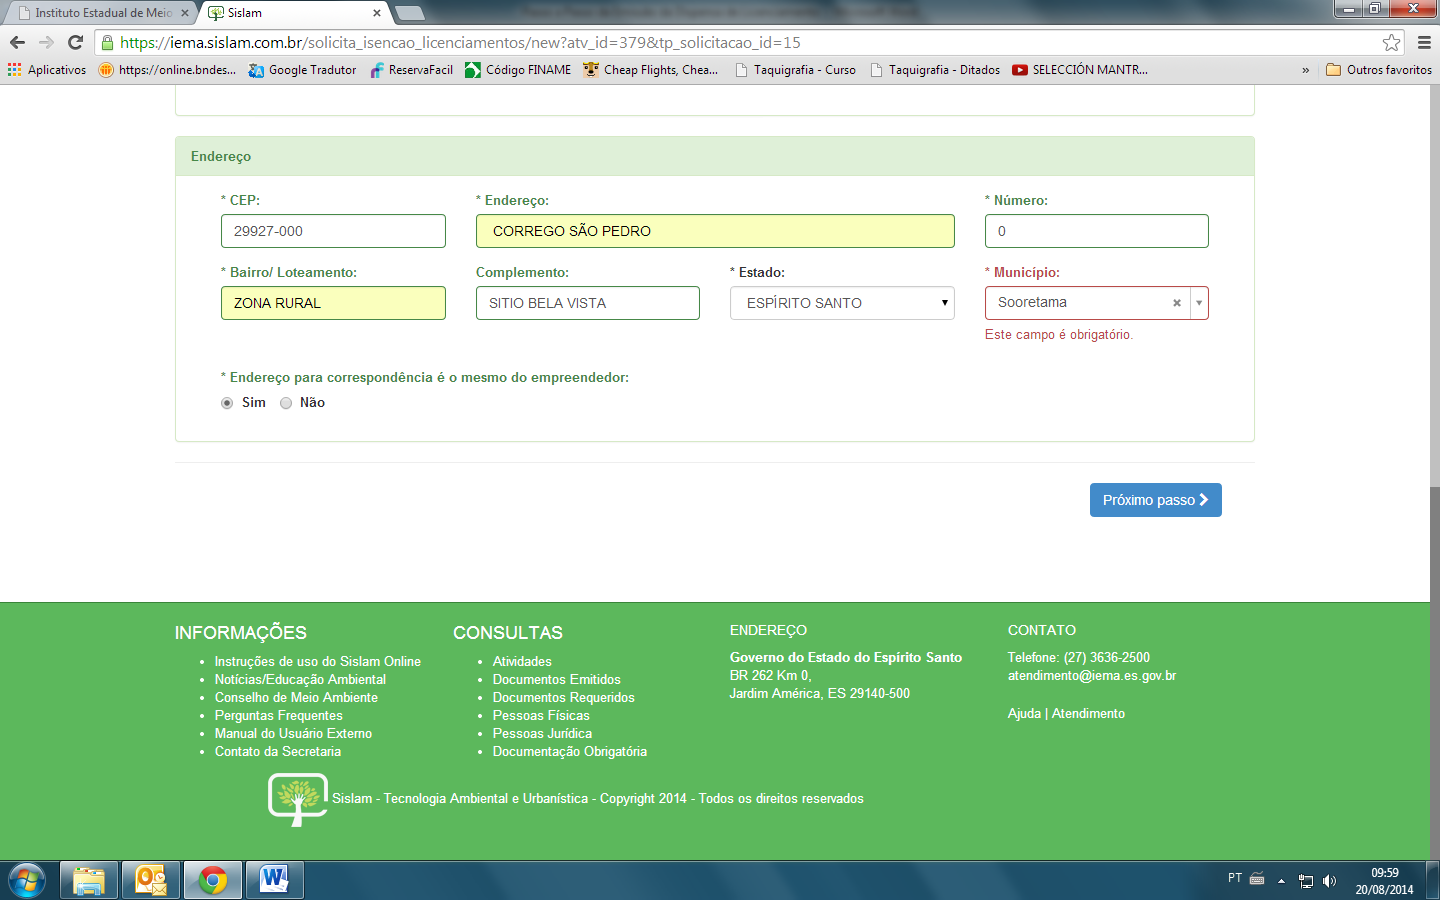Image resolution: width=1440 pixels, height=900 pixels.
Task: Show hidden bookmarks chevron
Action: tap(1305, 70)
